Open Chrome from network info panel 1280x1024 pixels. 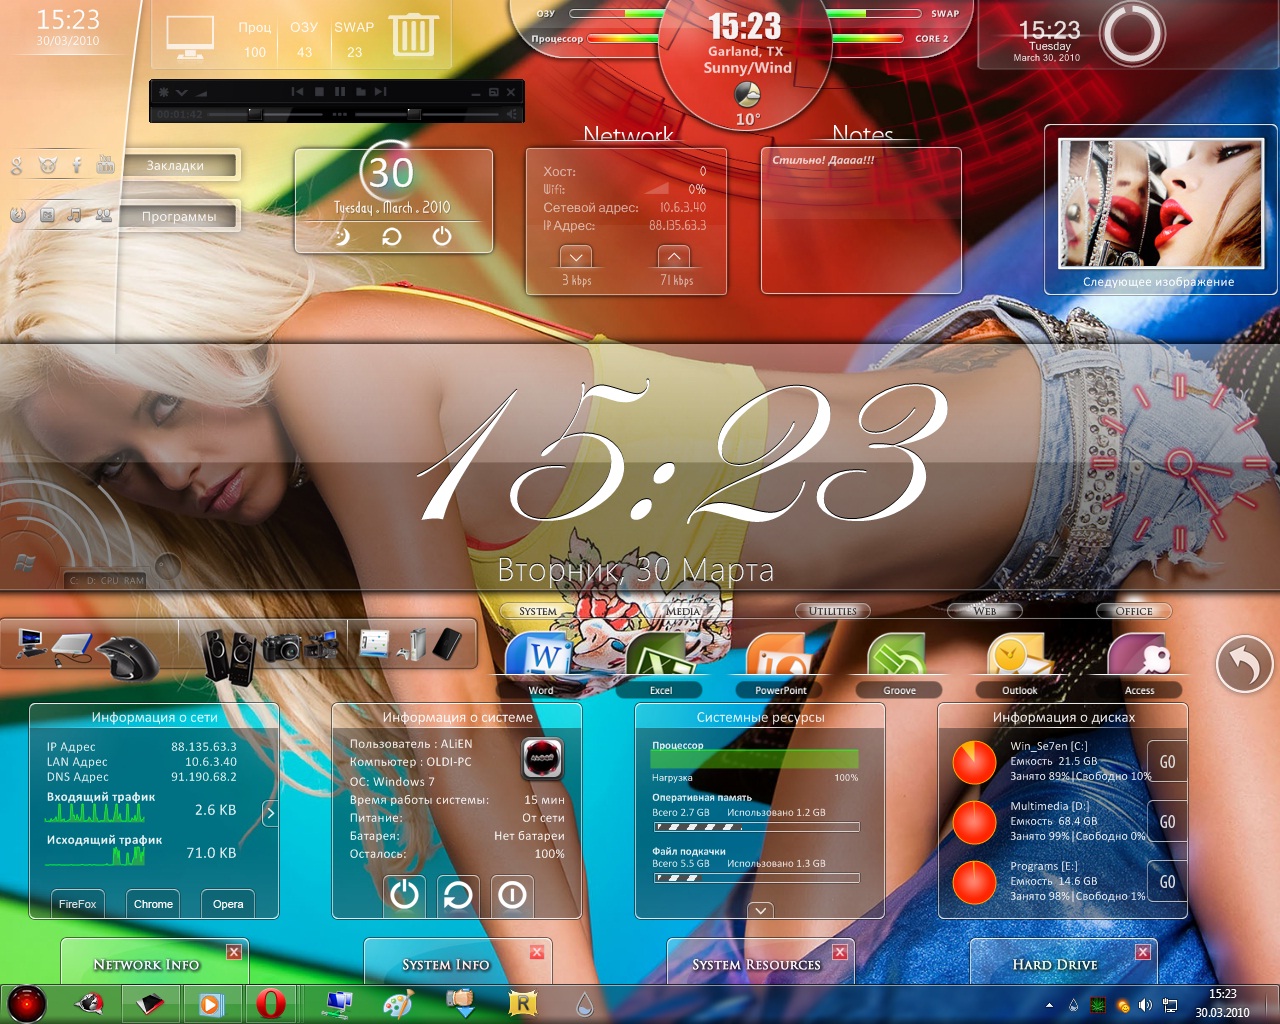pos(153,904)
